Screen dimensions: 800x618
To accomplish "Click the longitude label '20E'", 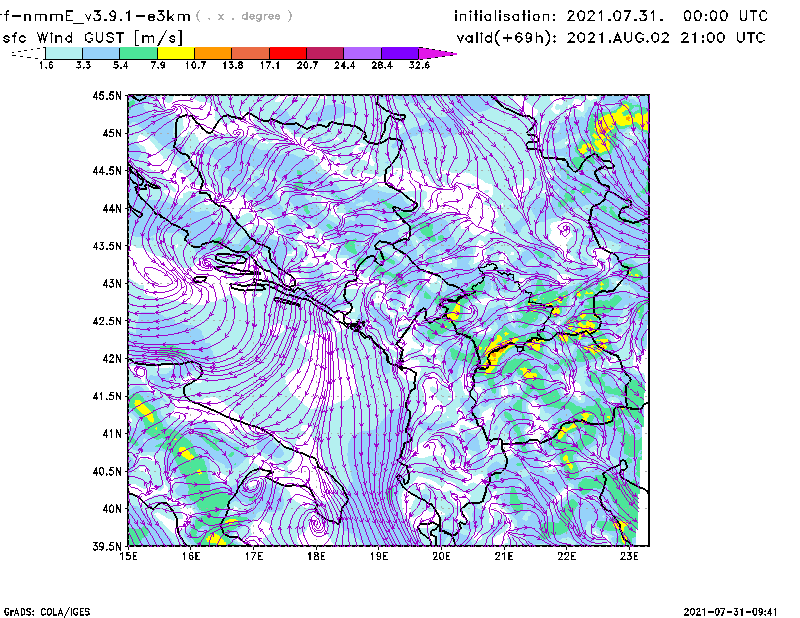I will point(441,556).
